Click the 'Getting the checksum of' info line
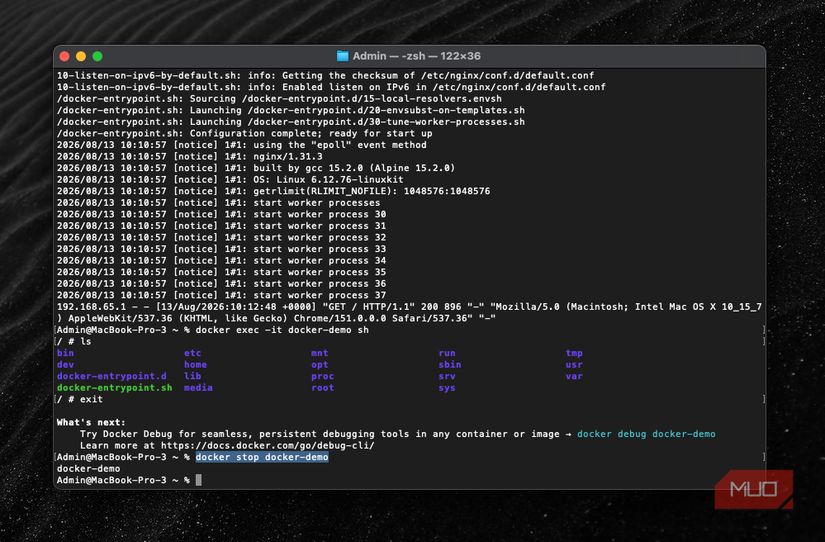 click(326, 75)
